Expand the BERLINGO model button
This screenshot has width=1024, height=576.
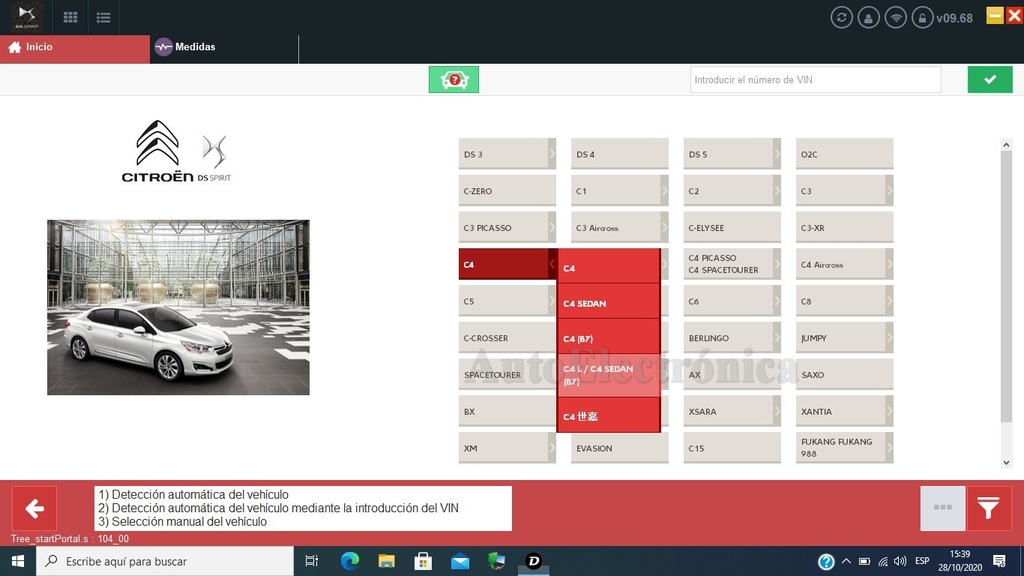coord(732,338)
